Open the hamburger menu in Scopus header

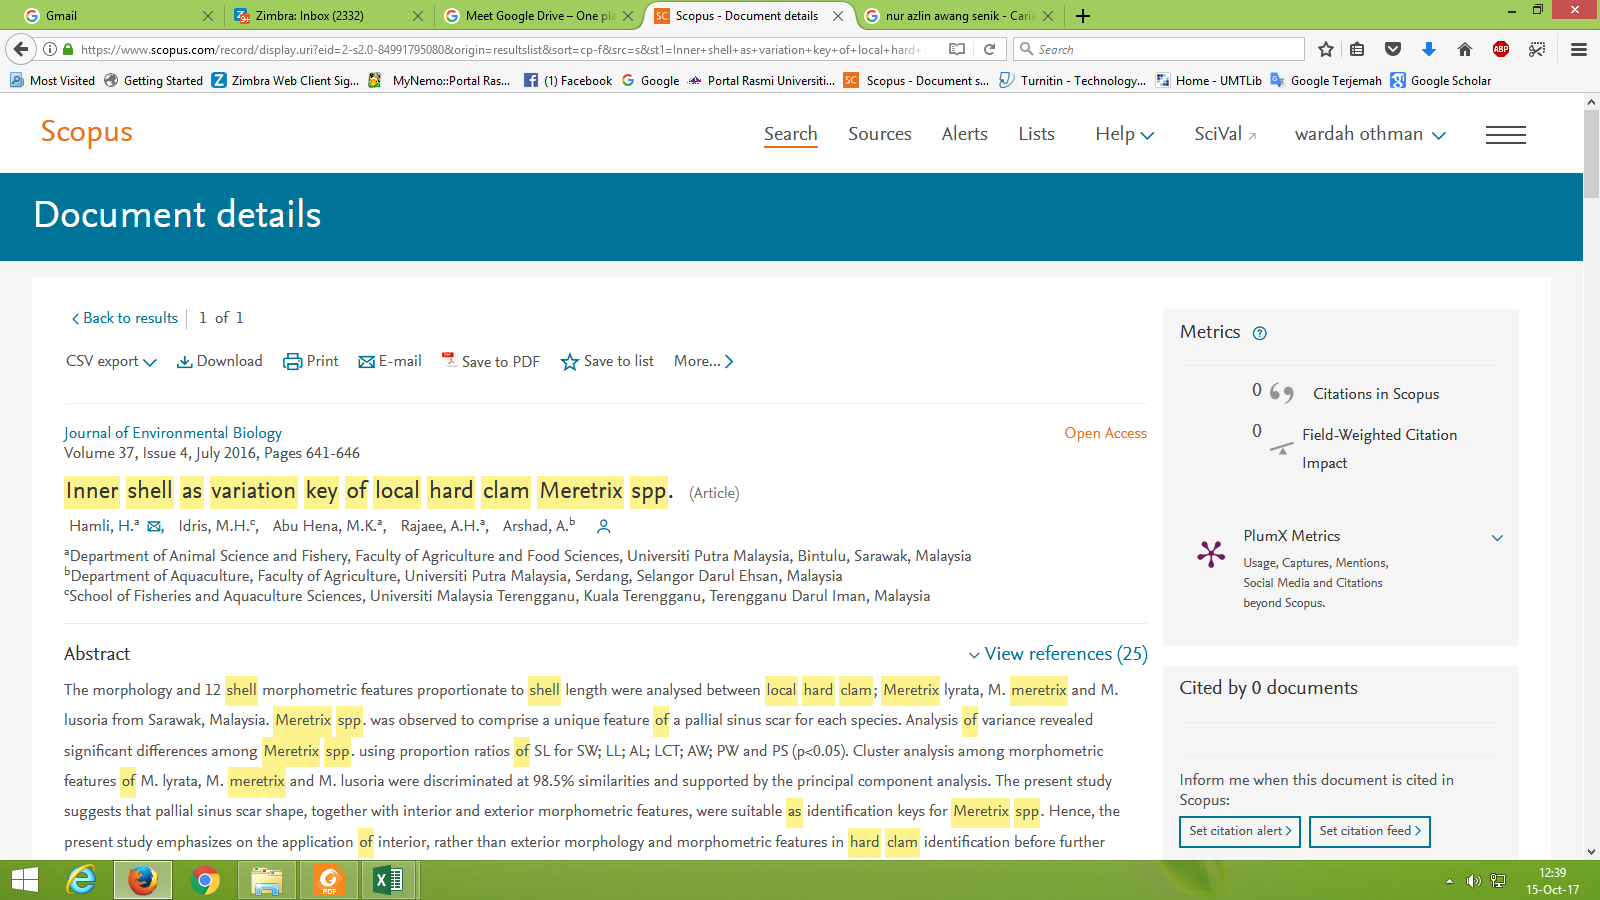pyautogui.click(x=1505, y=135)
